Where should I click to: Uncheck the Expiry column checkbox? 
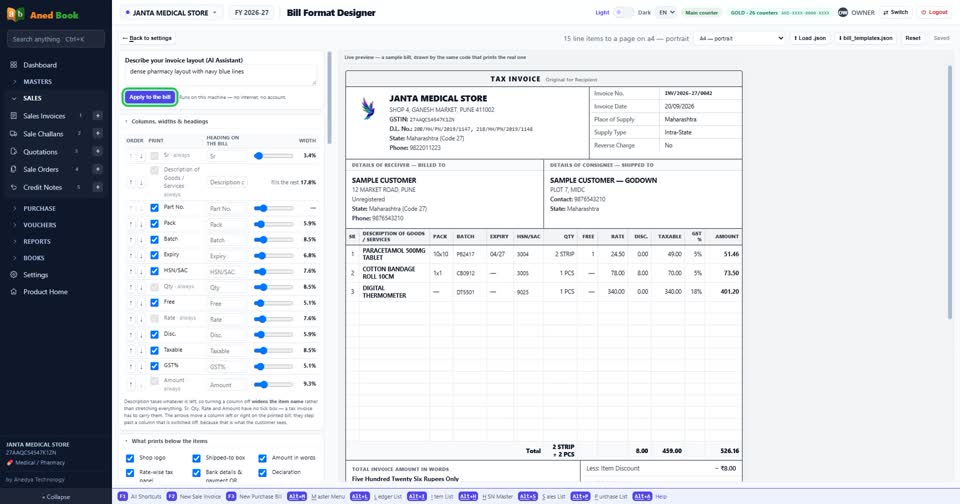[154, 255]
